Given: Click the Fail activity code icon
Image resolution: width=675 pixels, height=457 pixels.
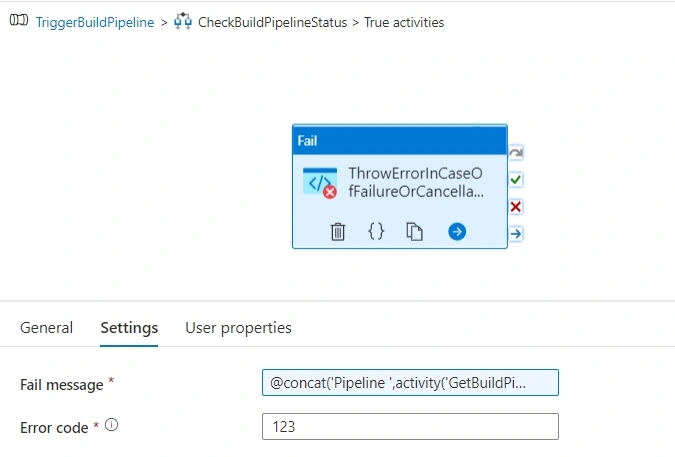Looking at the screenshot, I should point(320,183).
